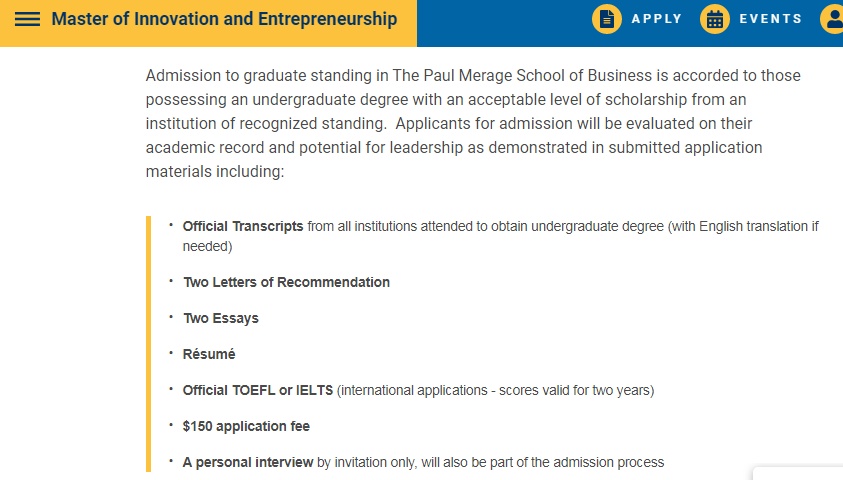This screenshot has width=843, height=480.
Task: Click the EVENTS label in header
Action: 771,19
